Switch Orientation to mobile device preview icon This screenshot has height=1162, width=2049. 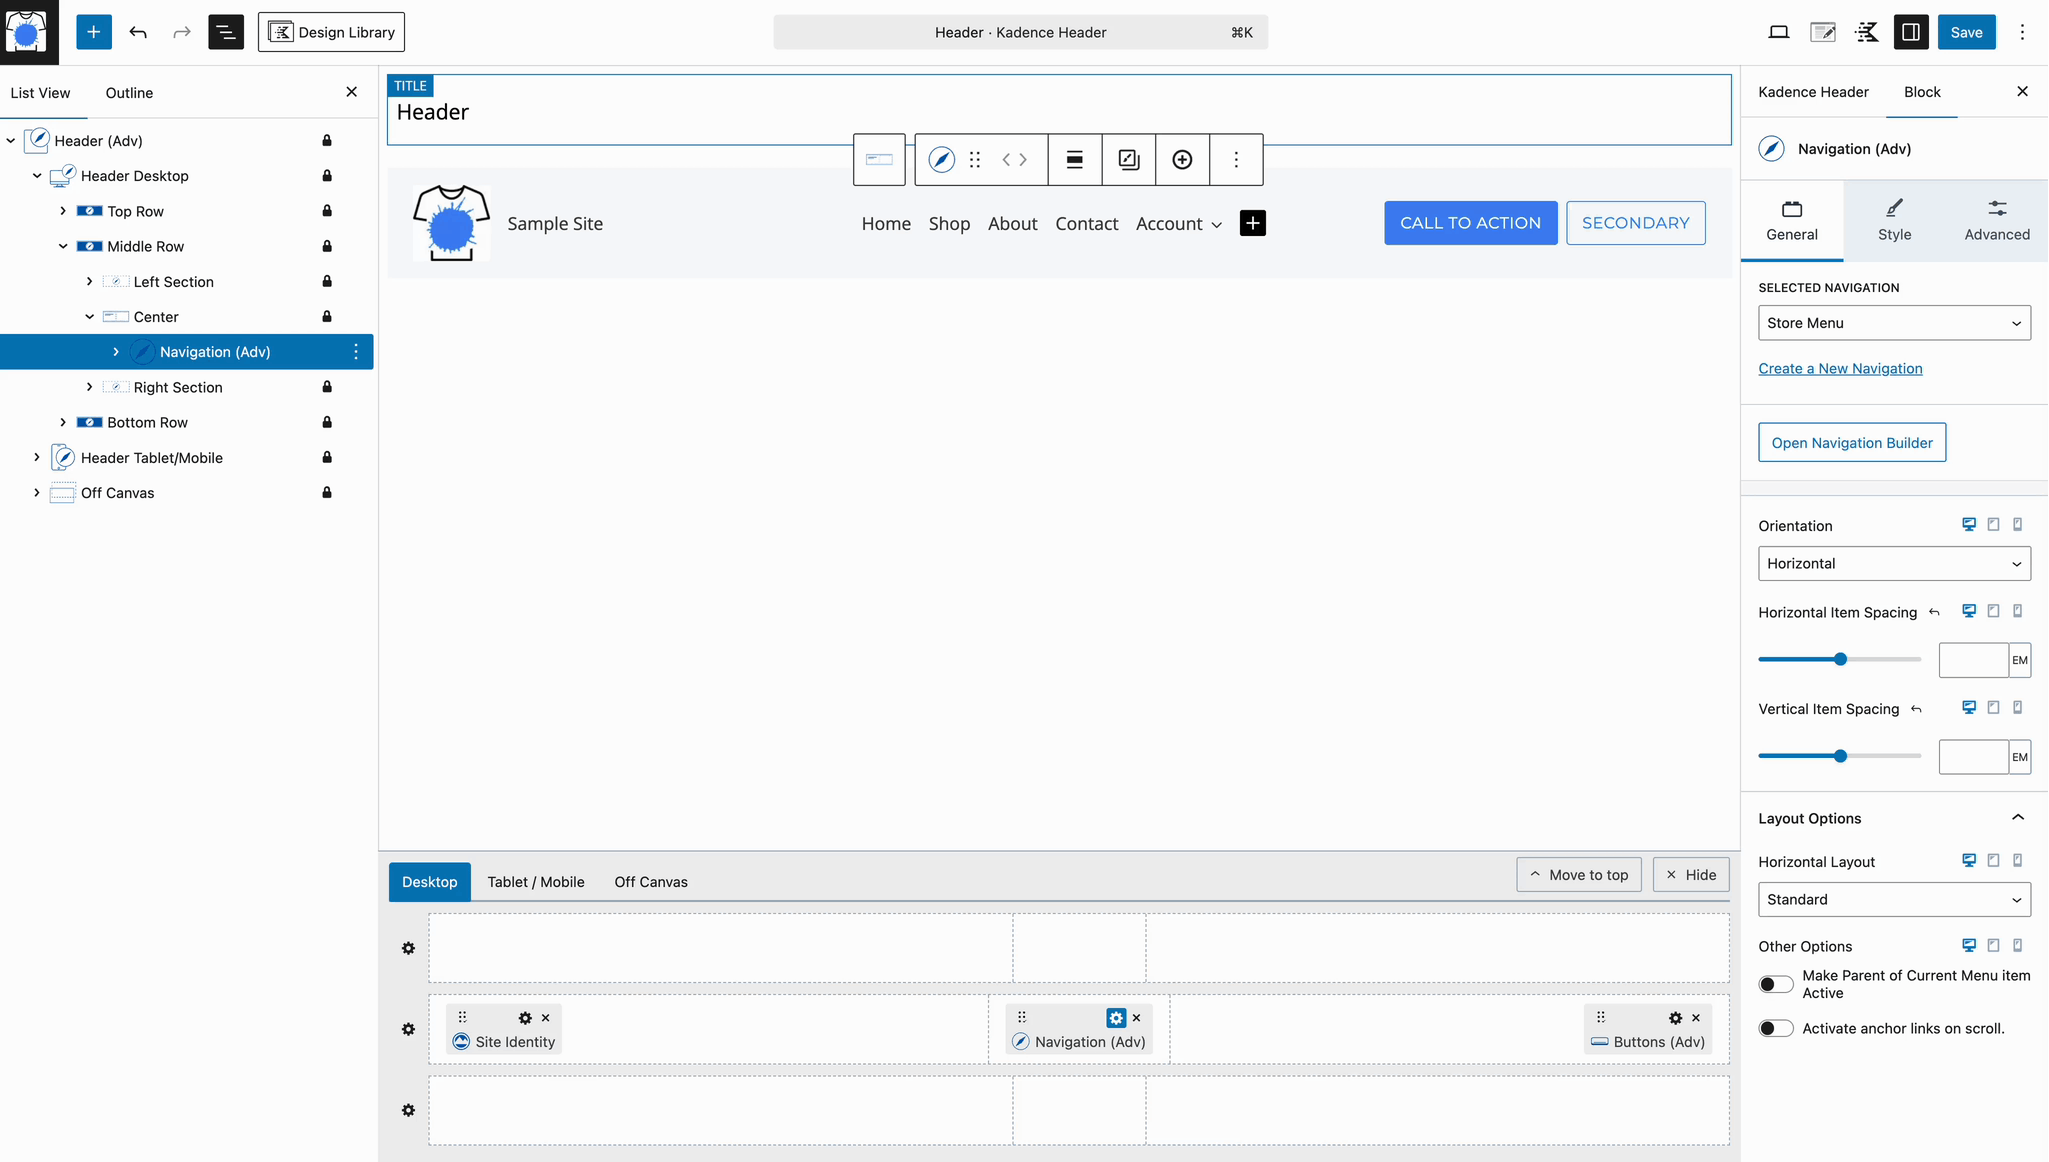pyautogui.click(x=2017, y=525)
